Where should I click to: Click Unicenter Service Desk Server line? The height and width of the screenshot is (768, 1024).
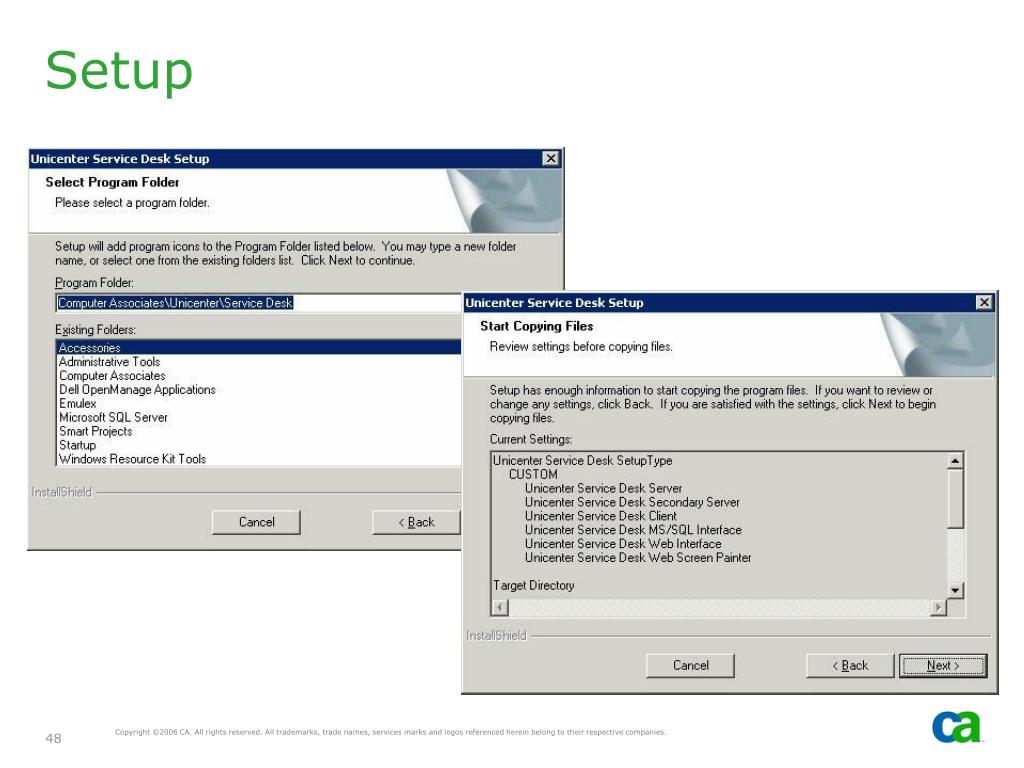point(603,488)
